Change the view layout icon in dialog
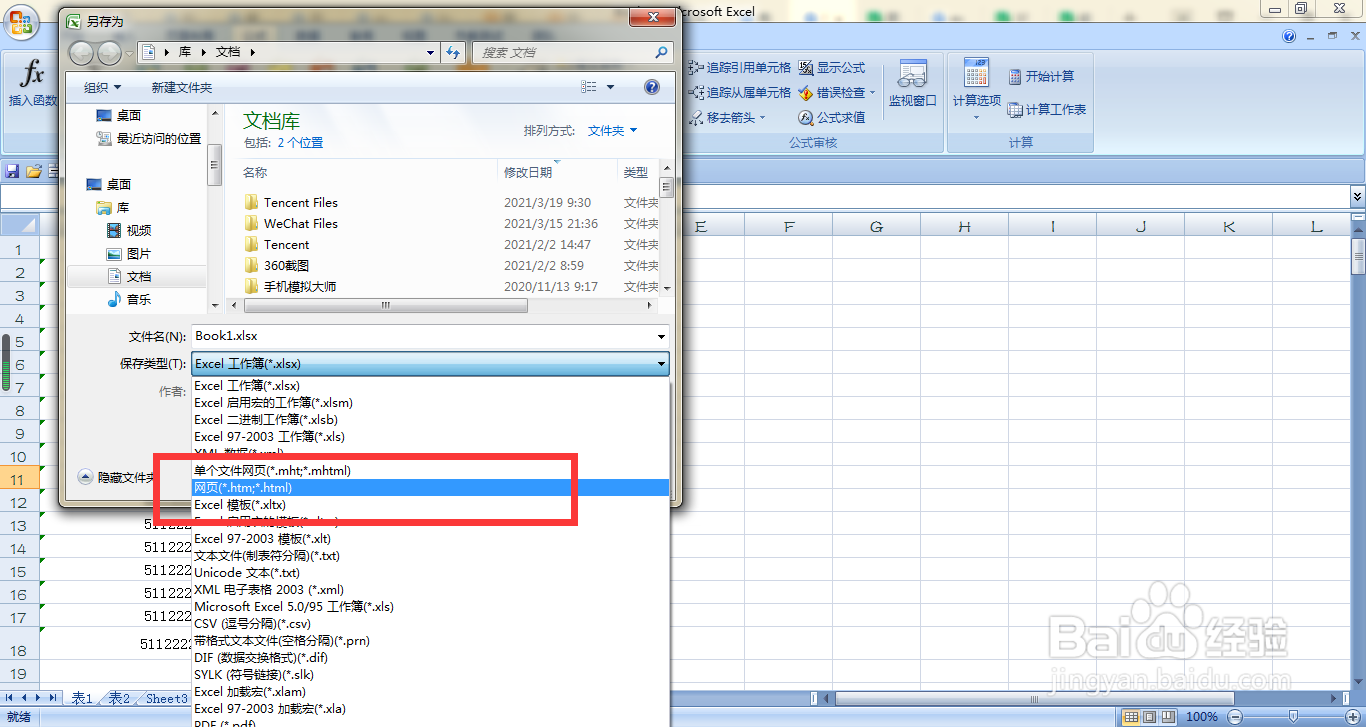This screenshot has width=1366, height=727. (x=589, y=87)
